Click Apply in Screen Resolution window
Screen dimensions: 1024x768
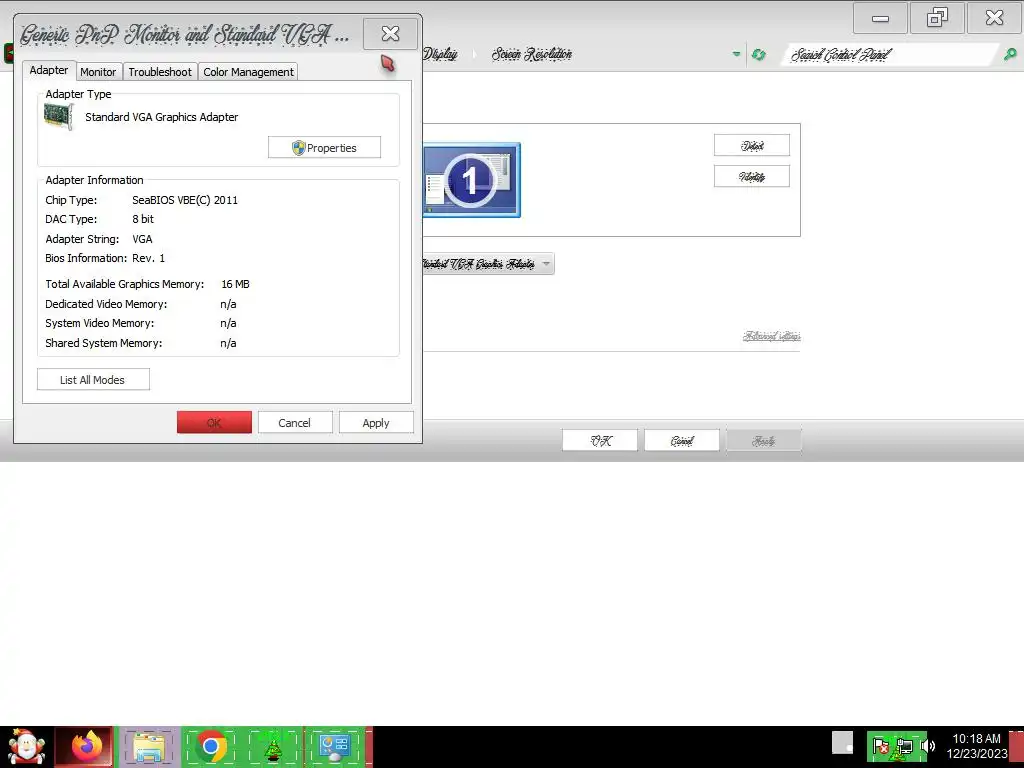click(x=763, y=441)
